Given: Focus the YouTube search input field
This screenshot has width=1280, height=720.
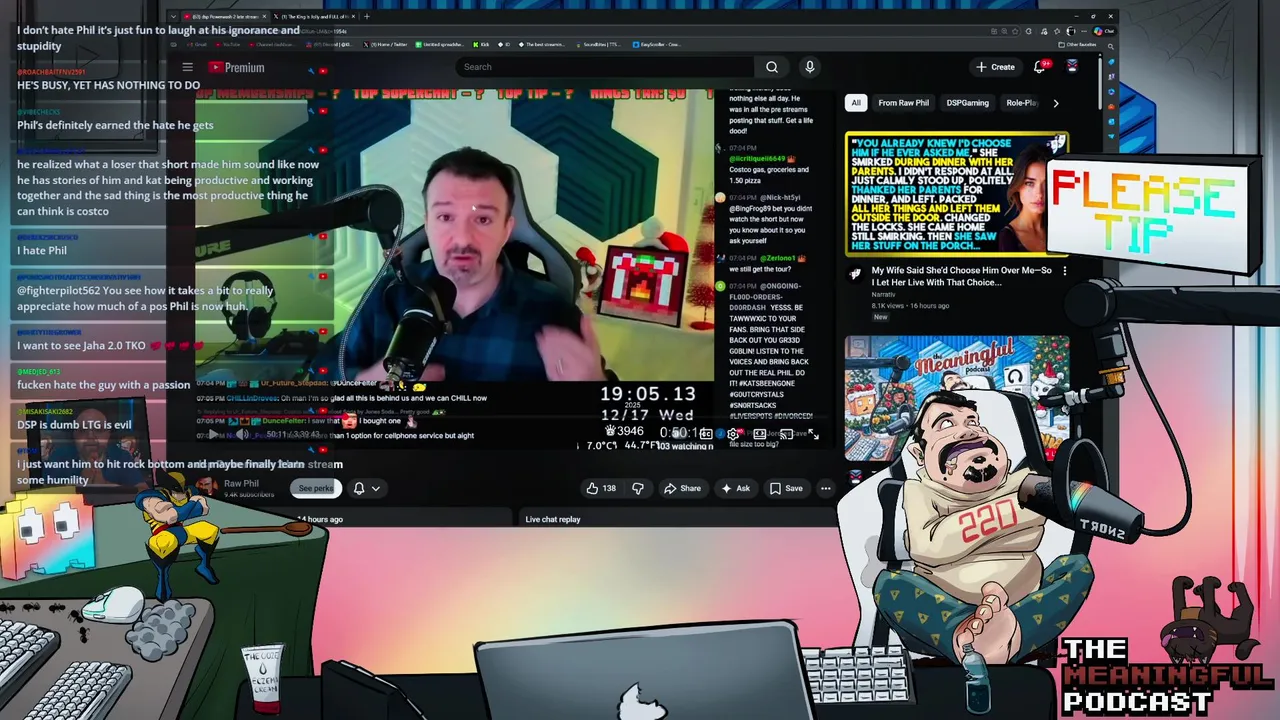Looking at the screenshot, I should pos(606,67).
